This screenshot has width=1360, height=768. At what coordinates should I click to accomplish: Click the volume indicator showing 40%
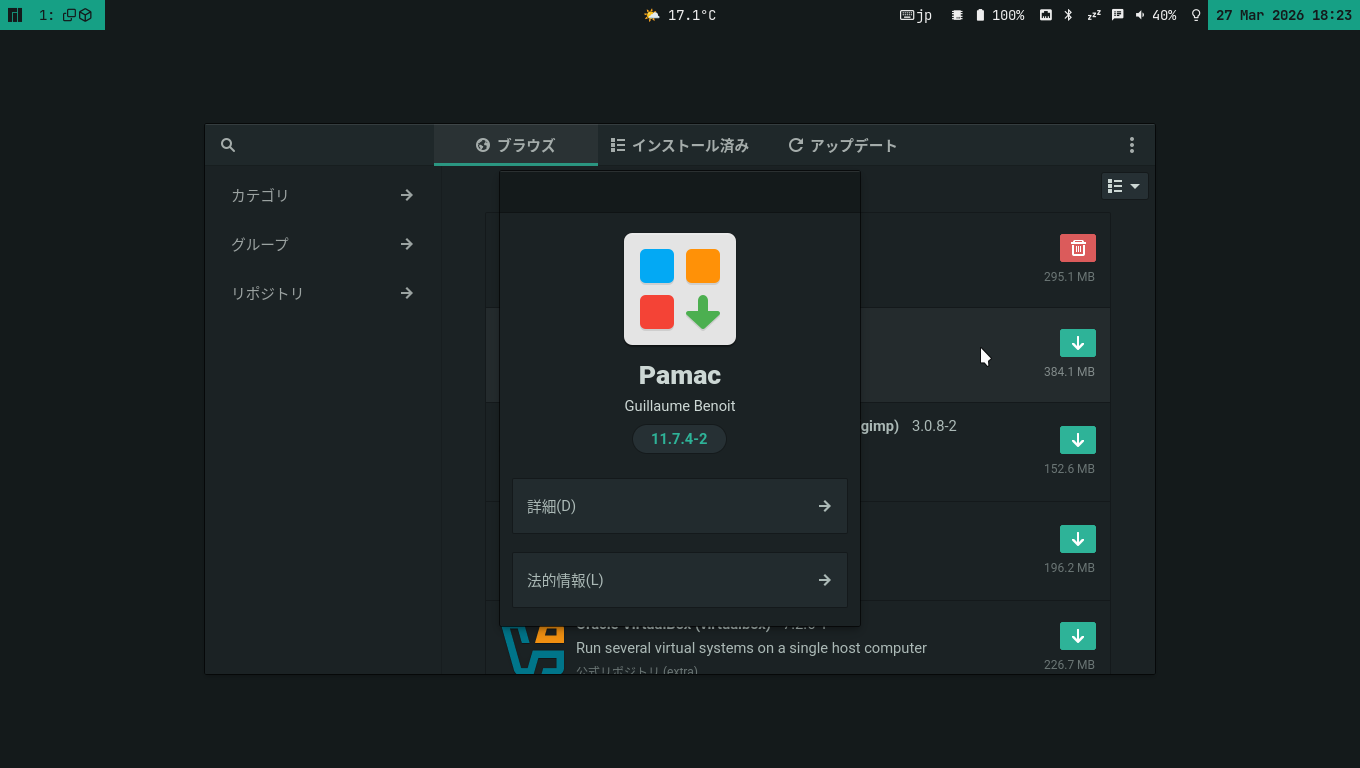coord(1156,15)
